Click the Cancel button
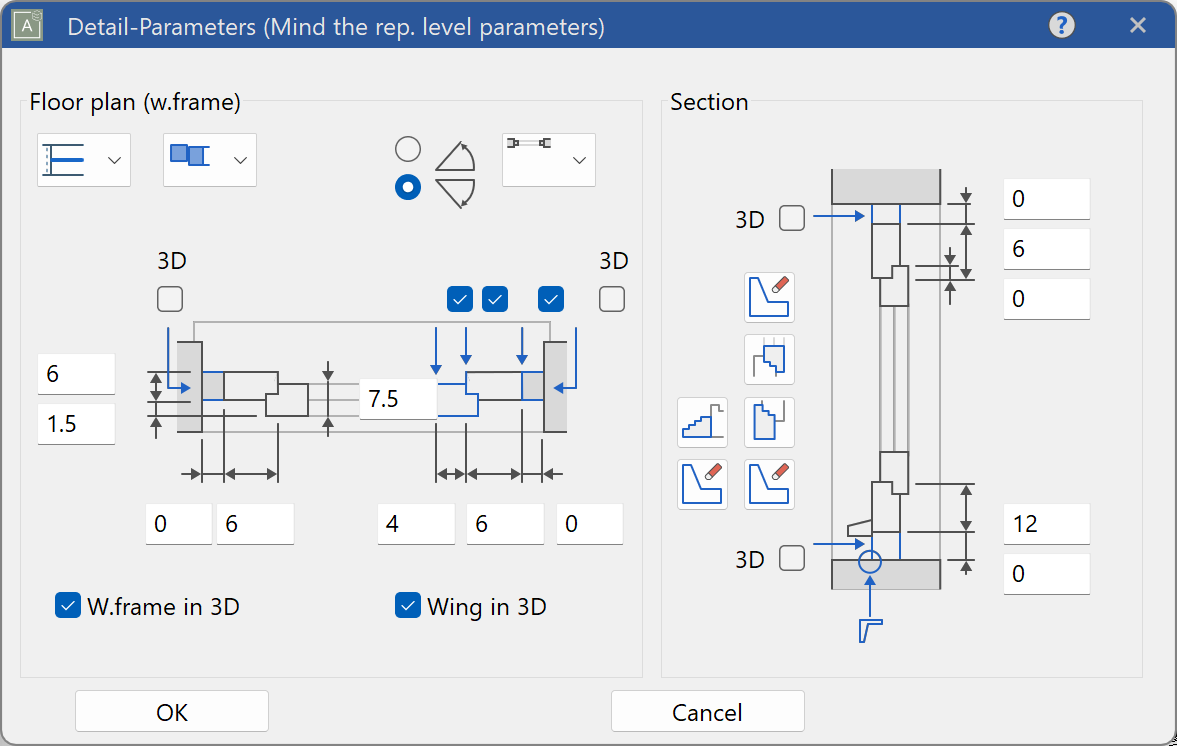Screen dimensions: 1177x746 708,711
